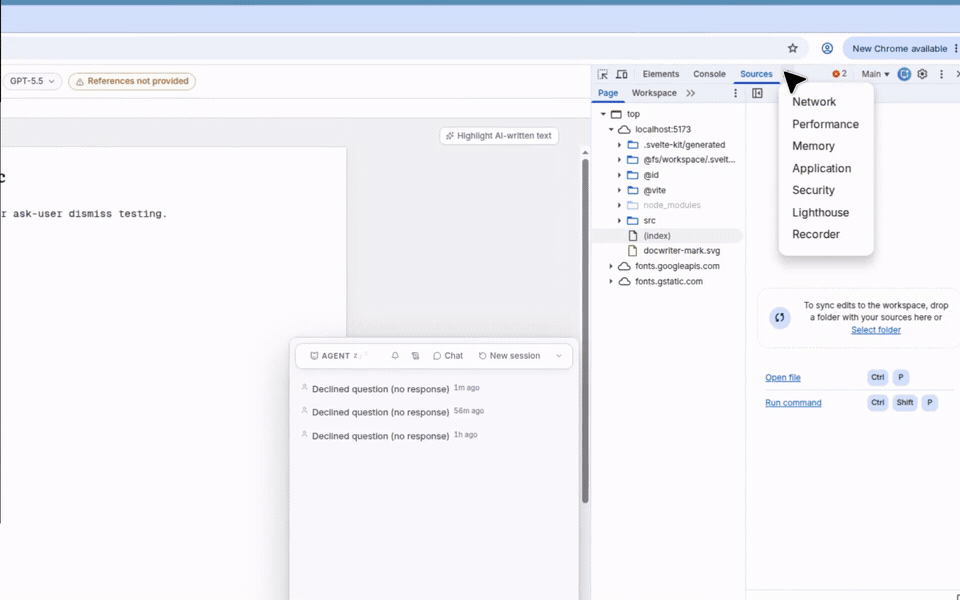Choose Application from the overflow menu

coord(821,168)
